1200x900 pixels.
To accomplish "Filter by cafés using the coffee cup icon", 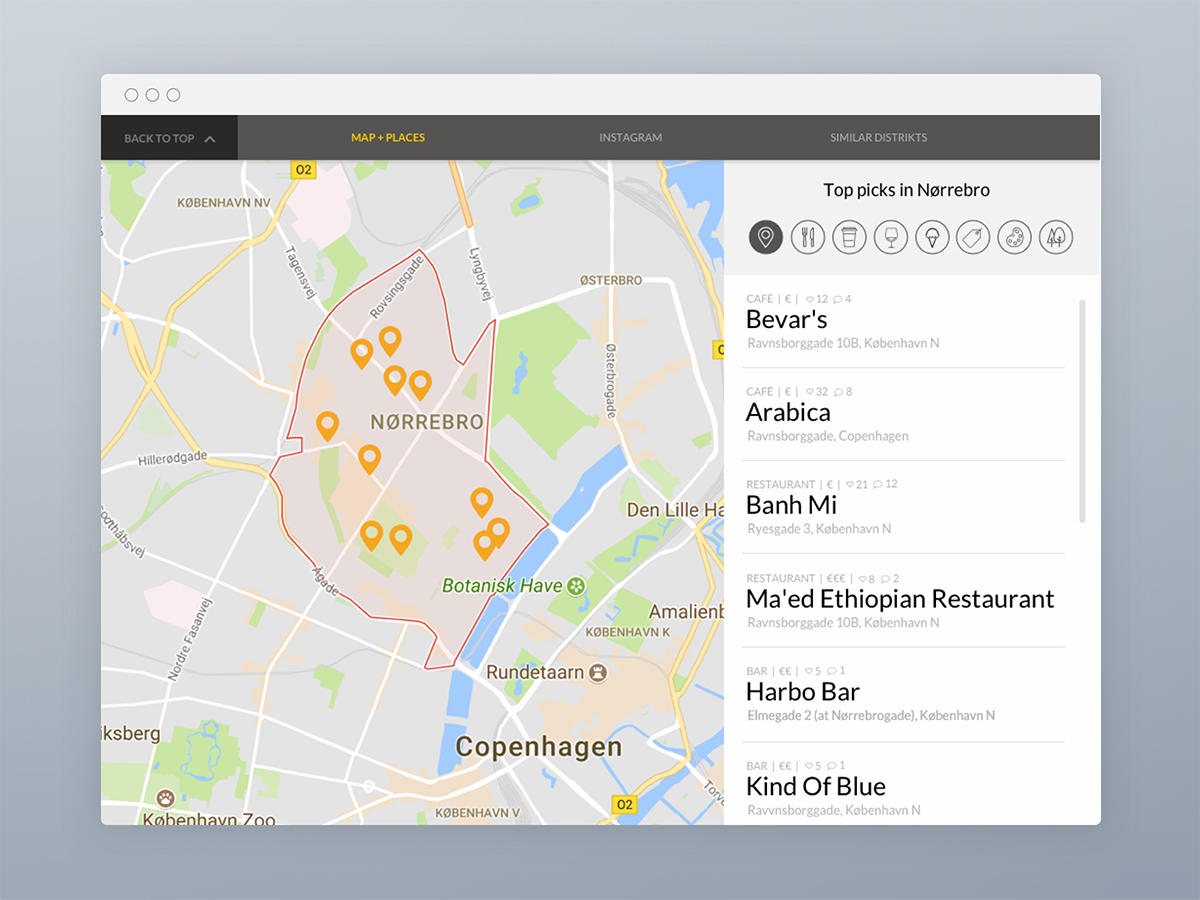I will click(x=849, y=237).
